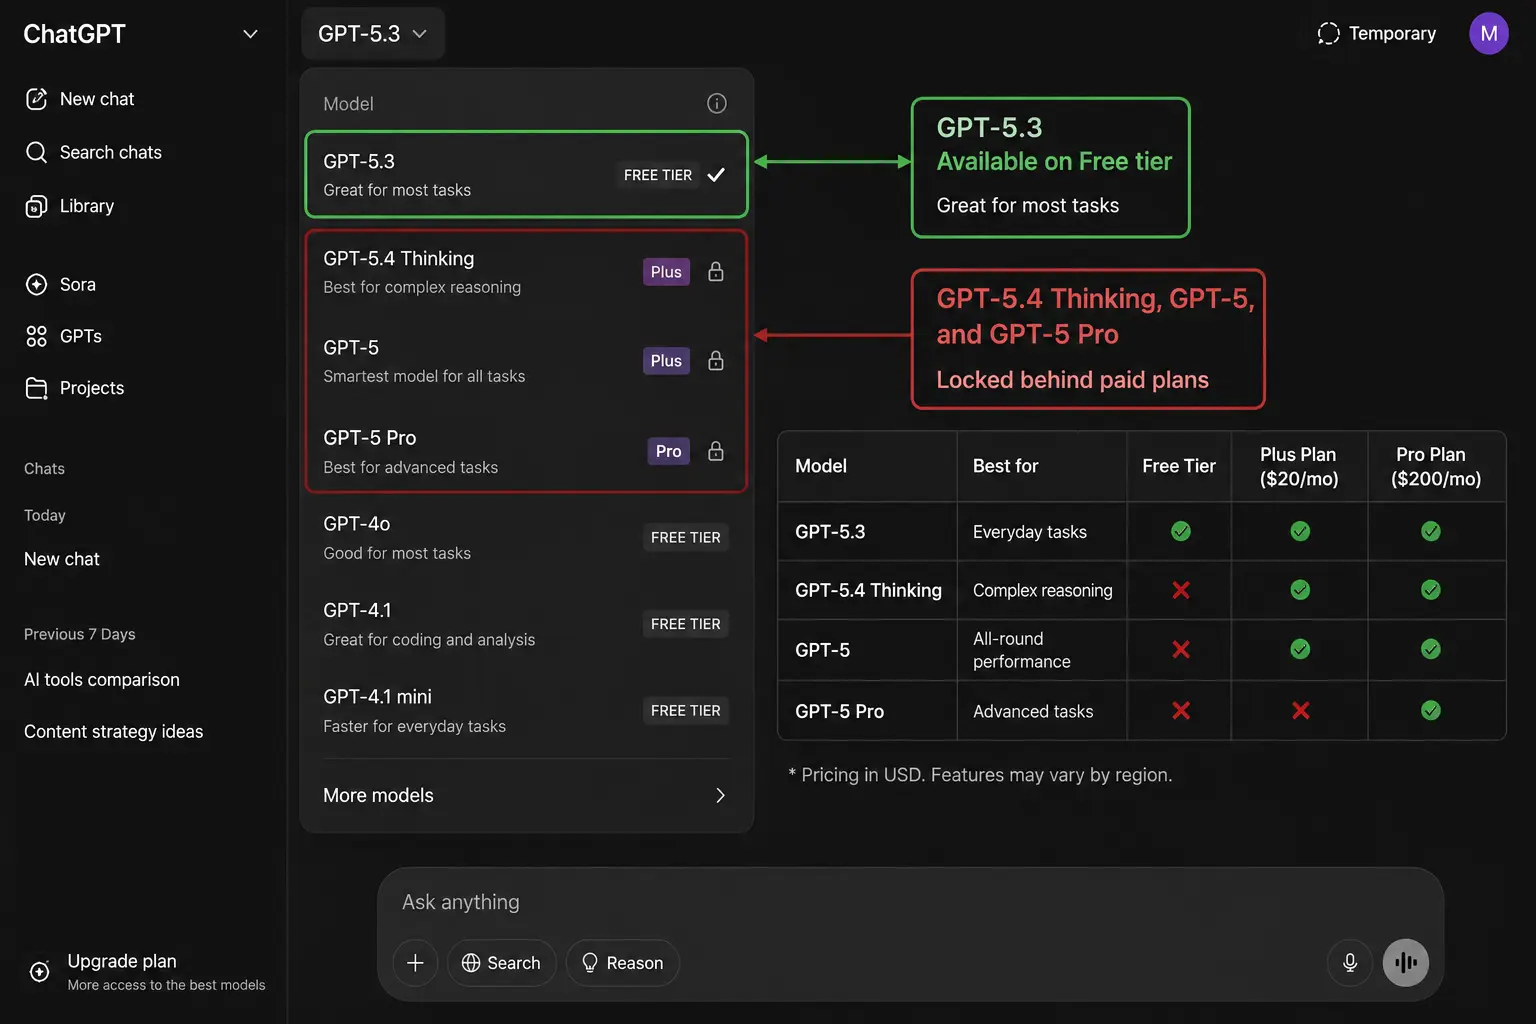Viewport: 1536px width, 1024px height.
Task: Expand the ChatGPT sidebar header chevron
Action: pos(250,34)
